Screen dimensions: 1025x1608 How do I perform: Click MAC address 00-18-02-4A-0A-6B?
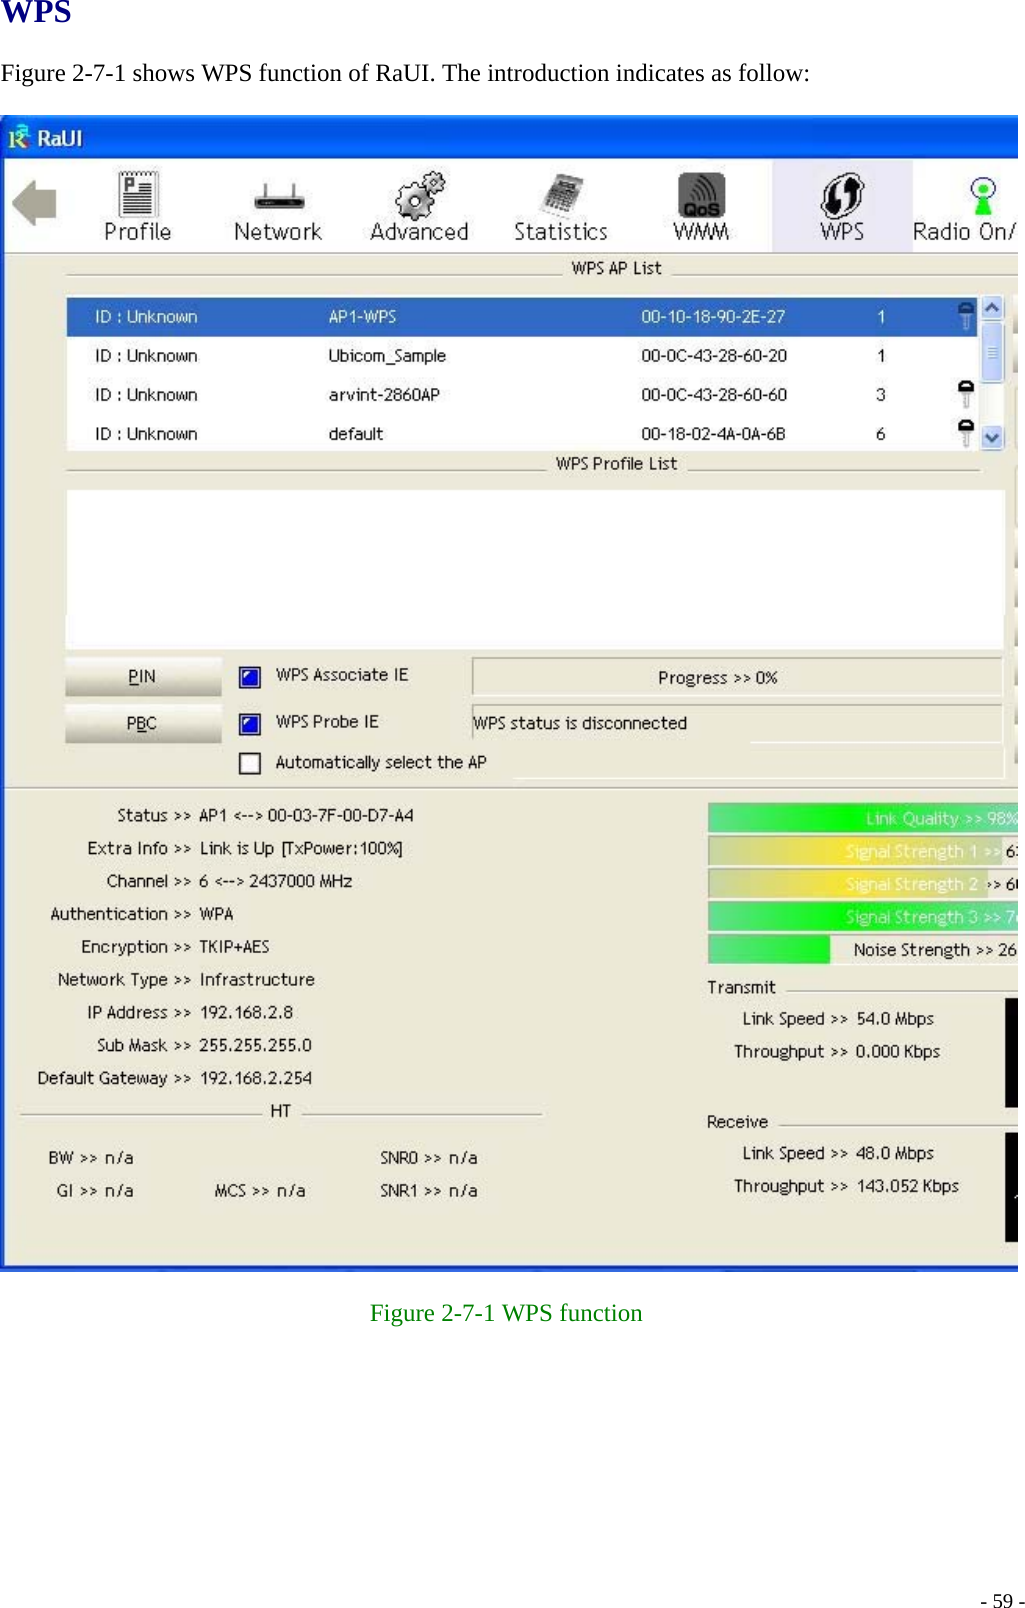713,433
